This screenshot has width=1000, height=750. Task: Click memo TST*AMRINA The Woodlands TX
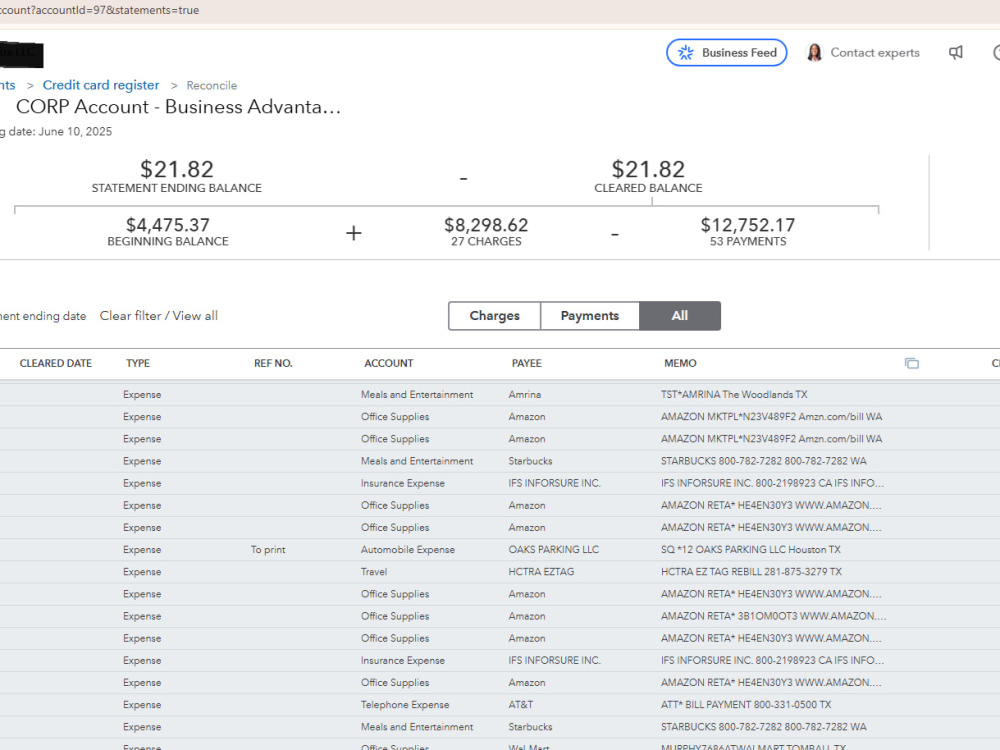[734, 395]
